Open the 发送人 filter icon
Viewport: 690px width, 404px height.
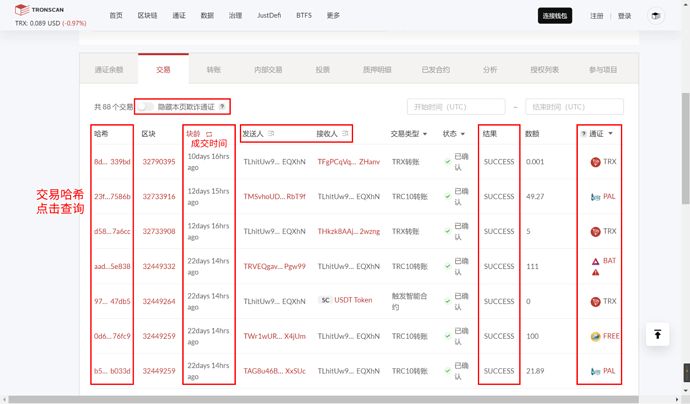[271, 133]
